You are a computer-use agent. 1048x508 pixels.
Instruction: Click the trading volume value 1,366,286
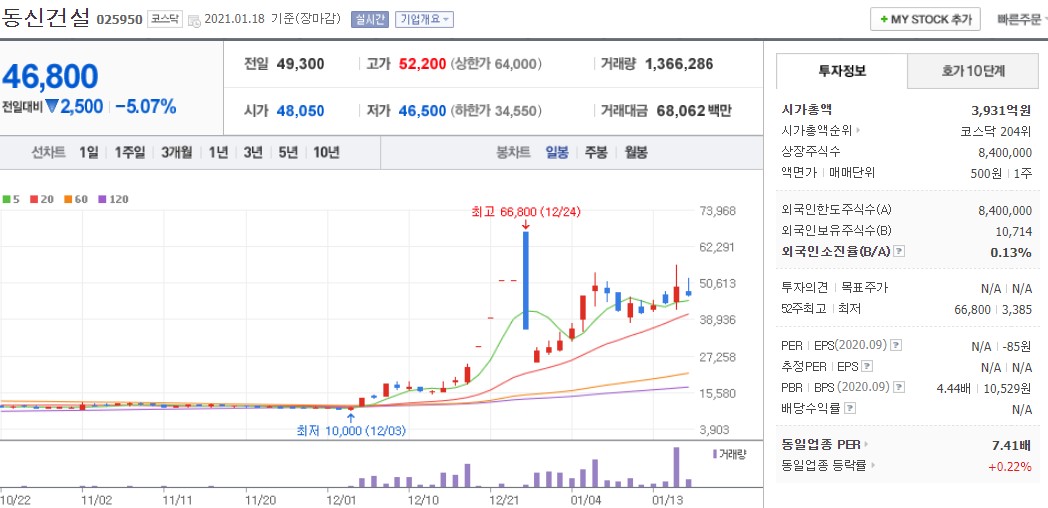click(x=679, y=64)
